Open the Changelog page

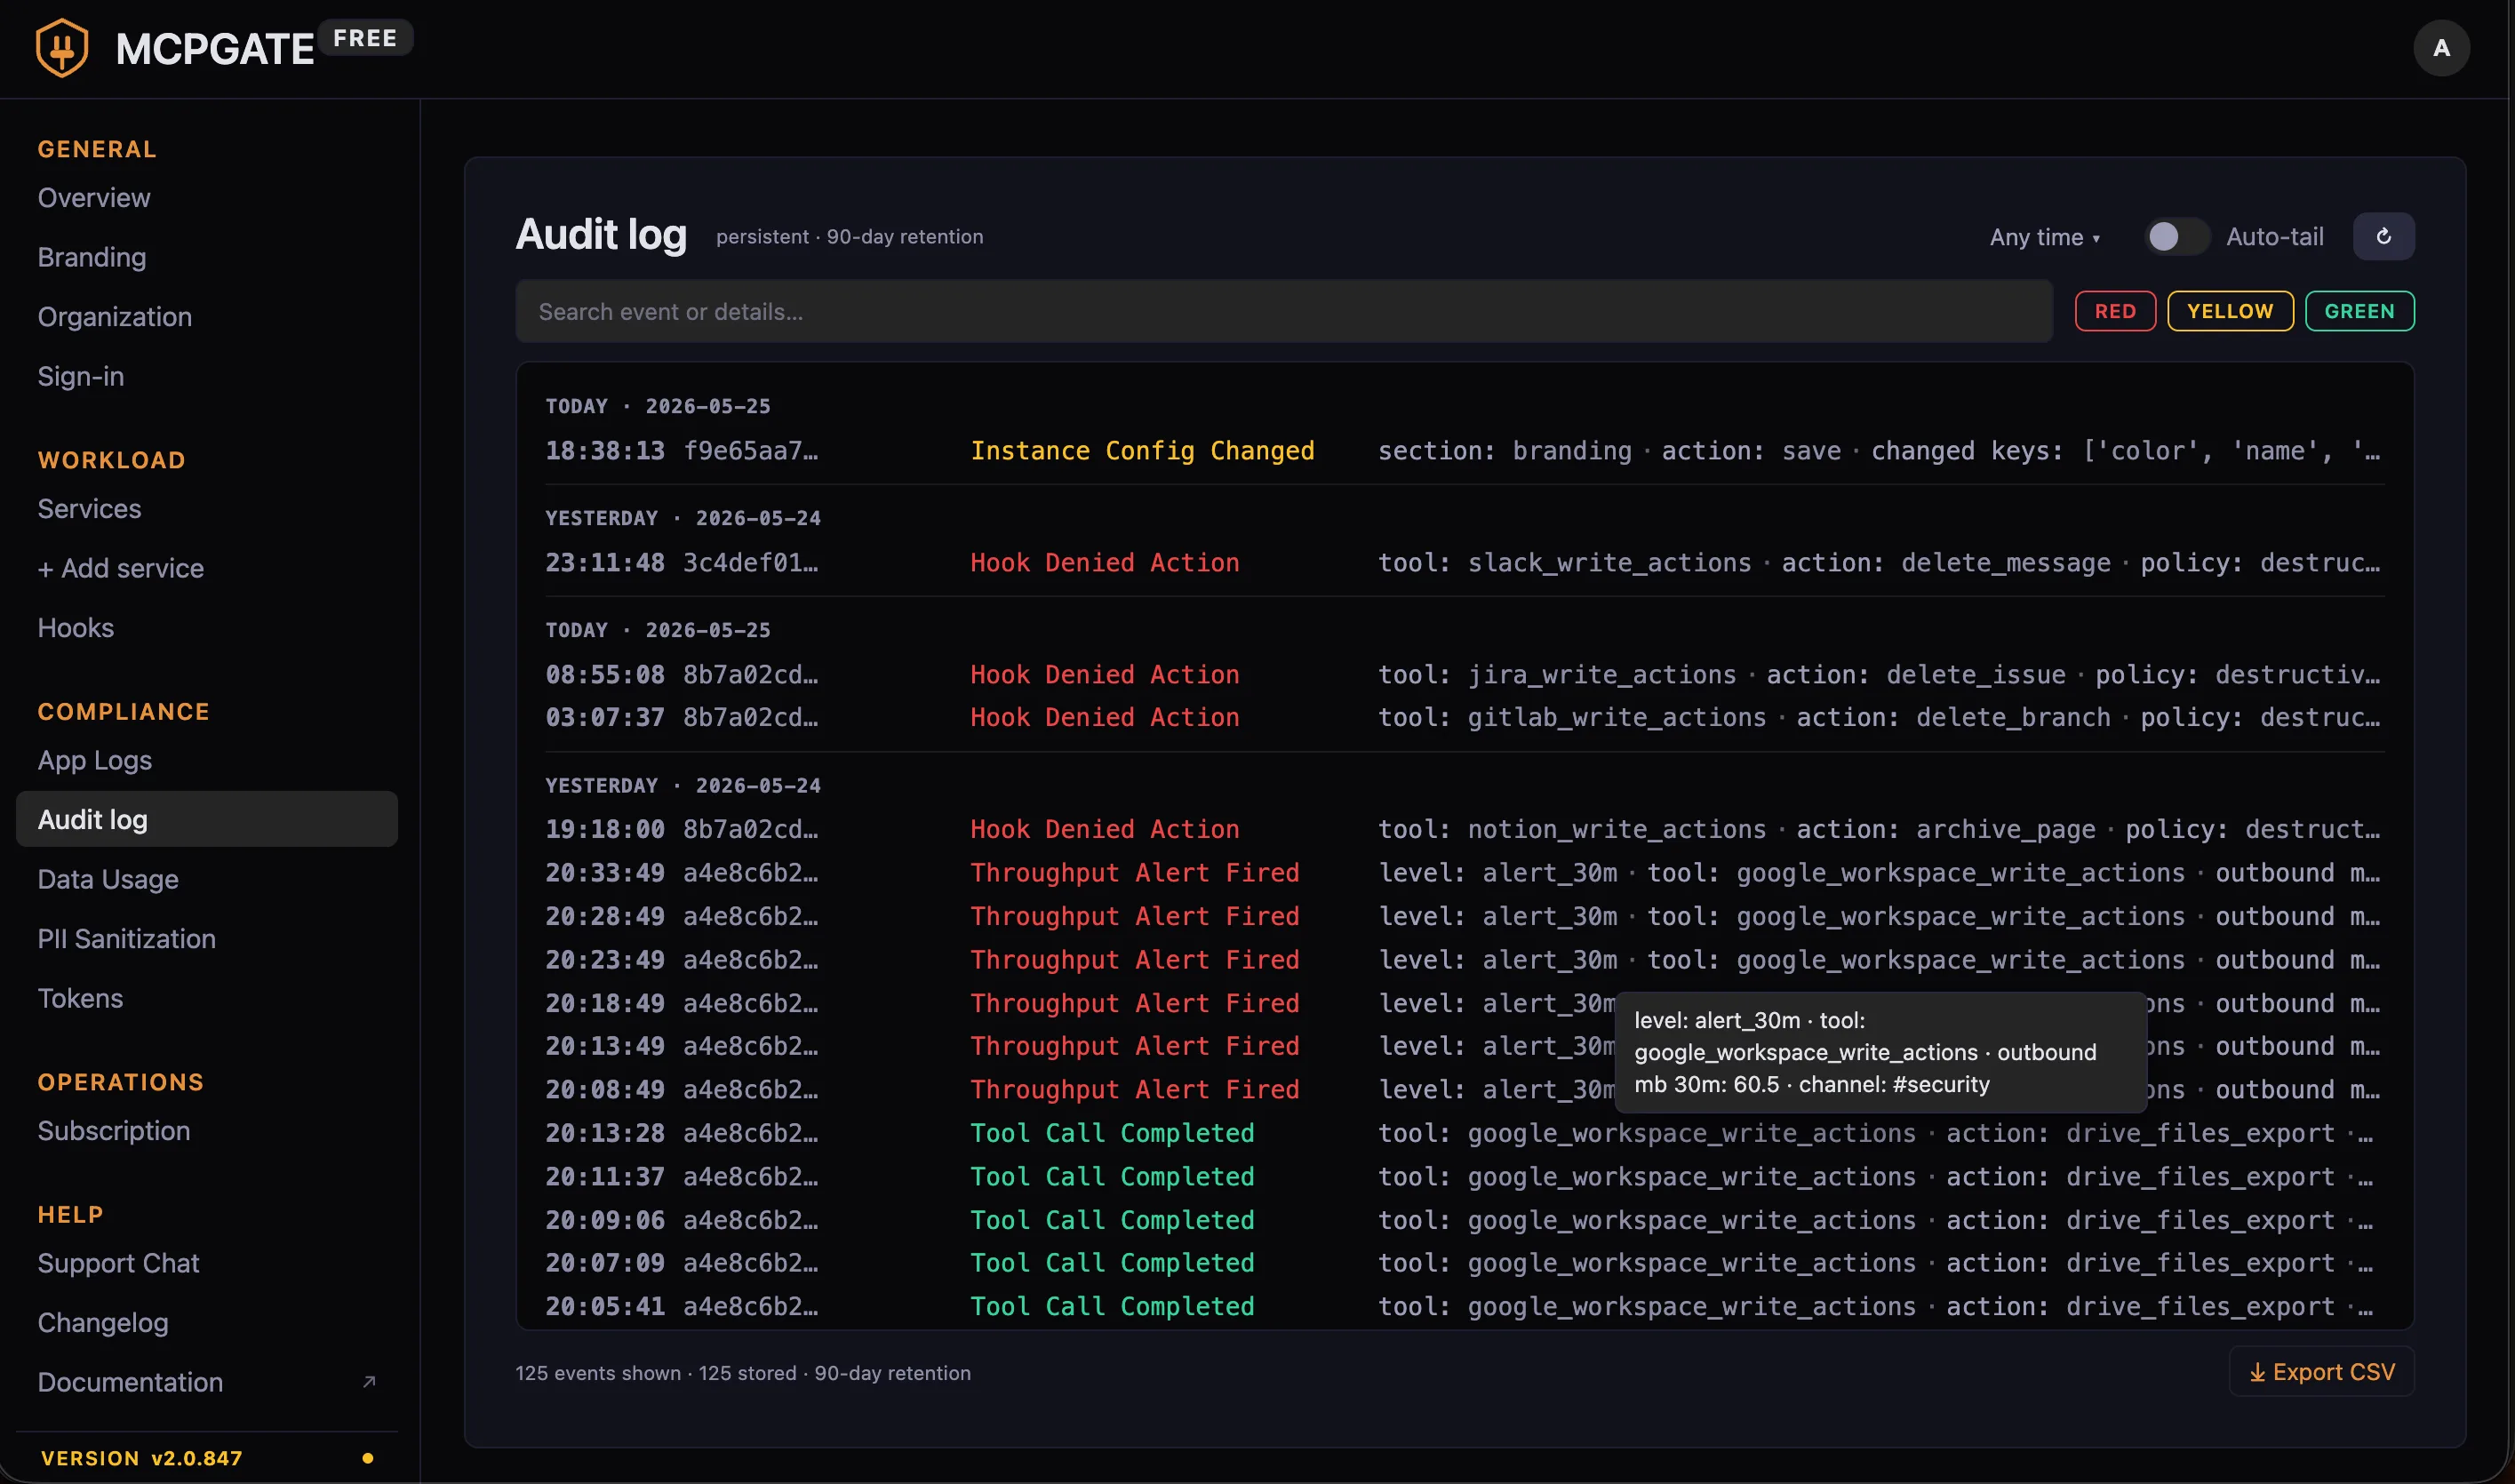coord(103,1322)
